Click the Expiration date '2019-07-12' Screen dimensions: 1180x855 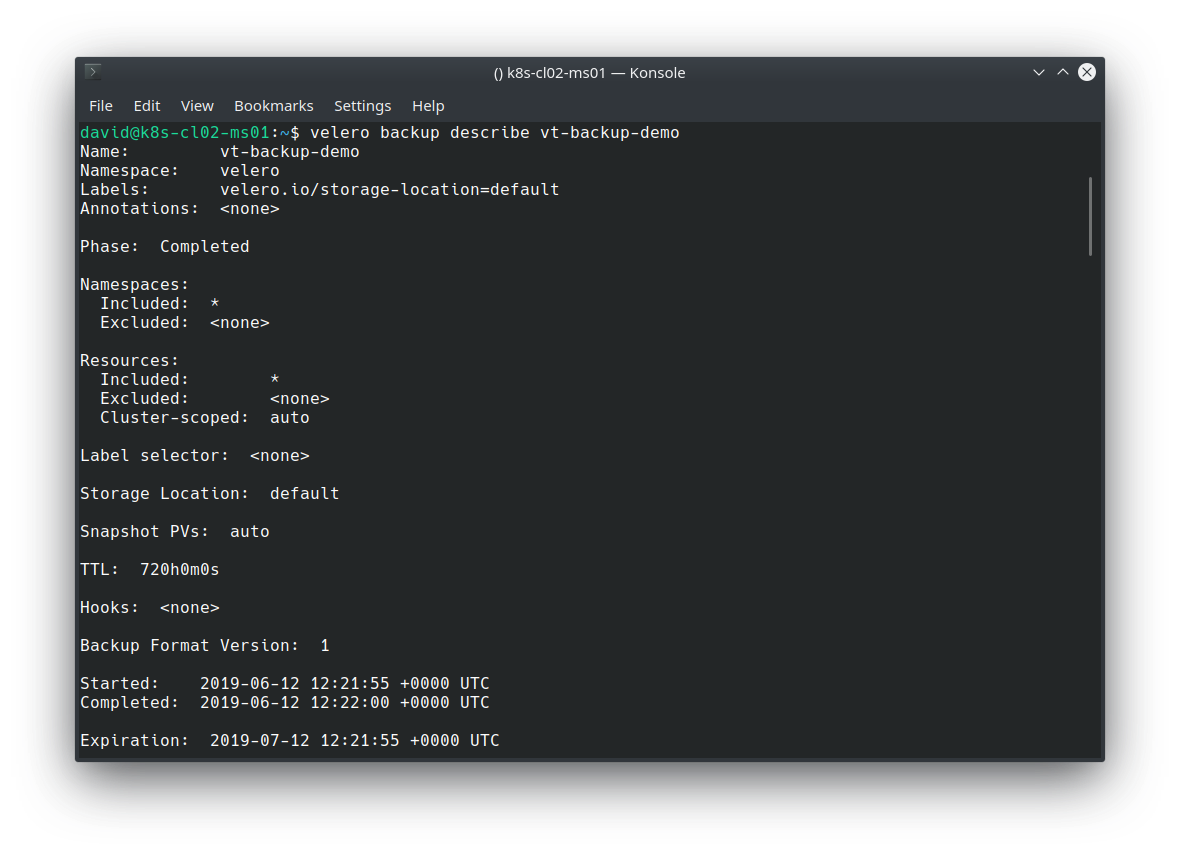pos(260,741)
